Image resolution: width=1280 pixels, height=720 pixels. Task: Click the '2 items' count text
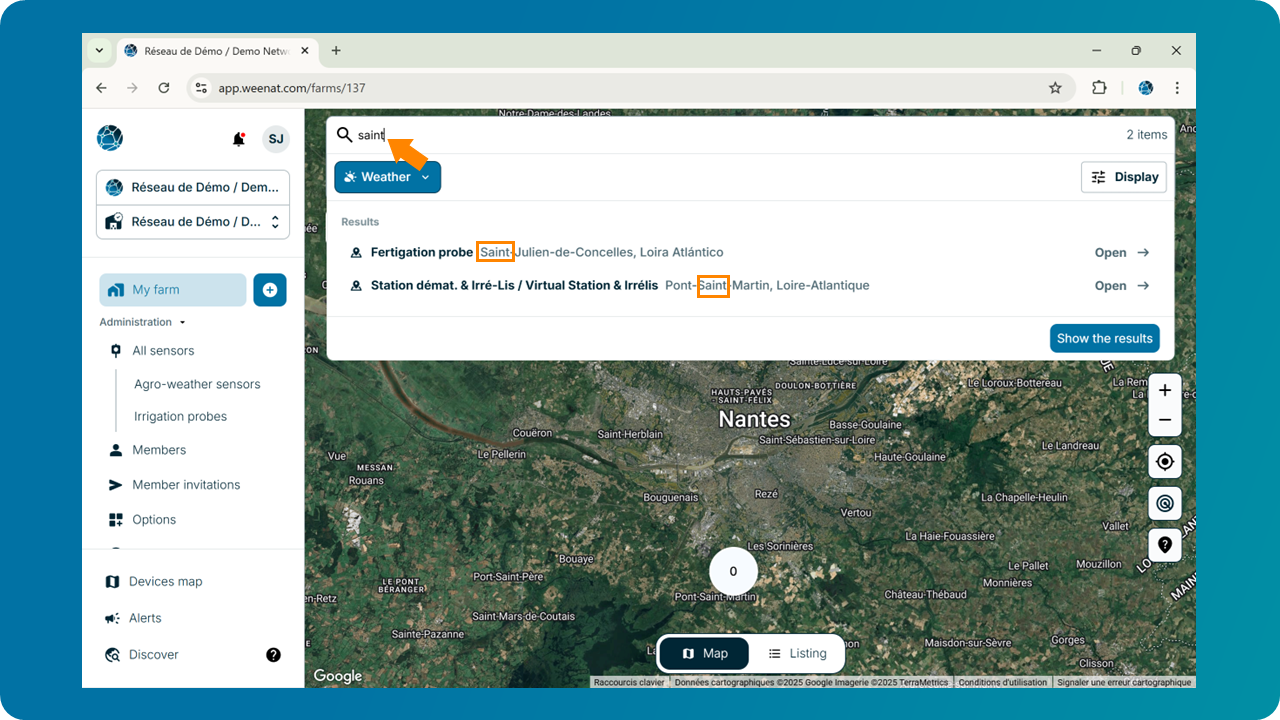(x=1146, y=135)
